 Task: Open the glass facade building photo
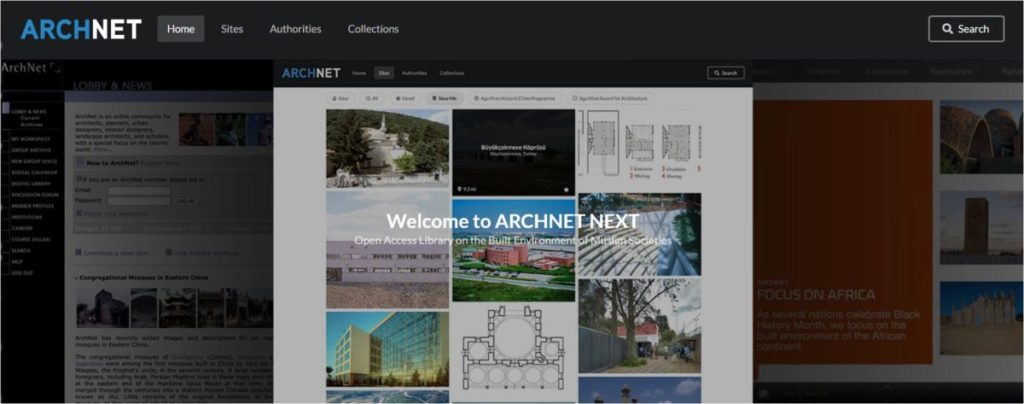(x=387, y=350)
